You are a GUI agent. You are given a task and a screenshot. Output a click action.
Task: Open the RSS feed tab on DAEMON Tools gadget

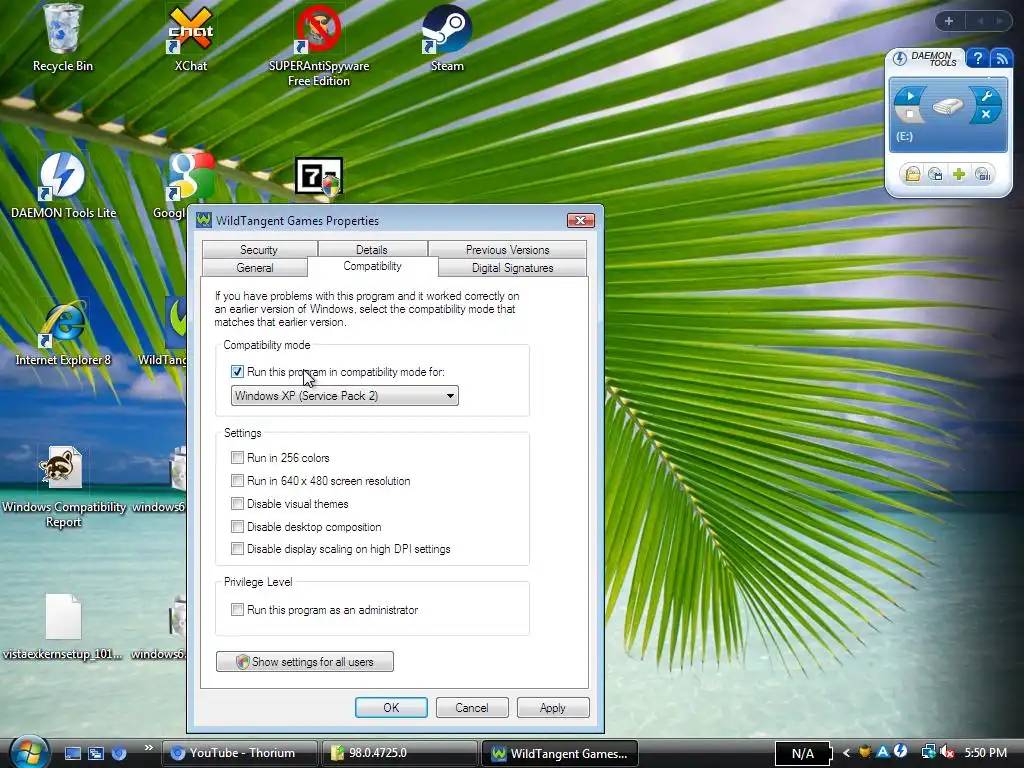1000,58
